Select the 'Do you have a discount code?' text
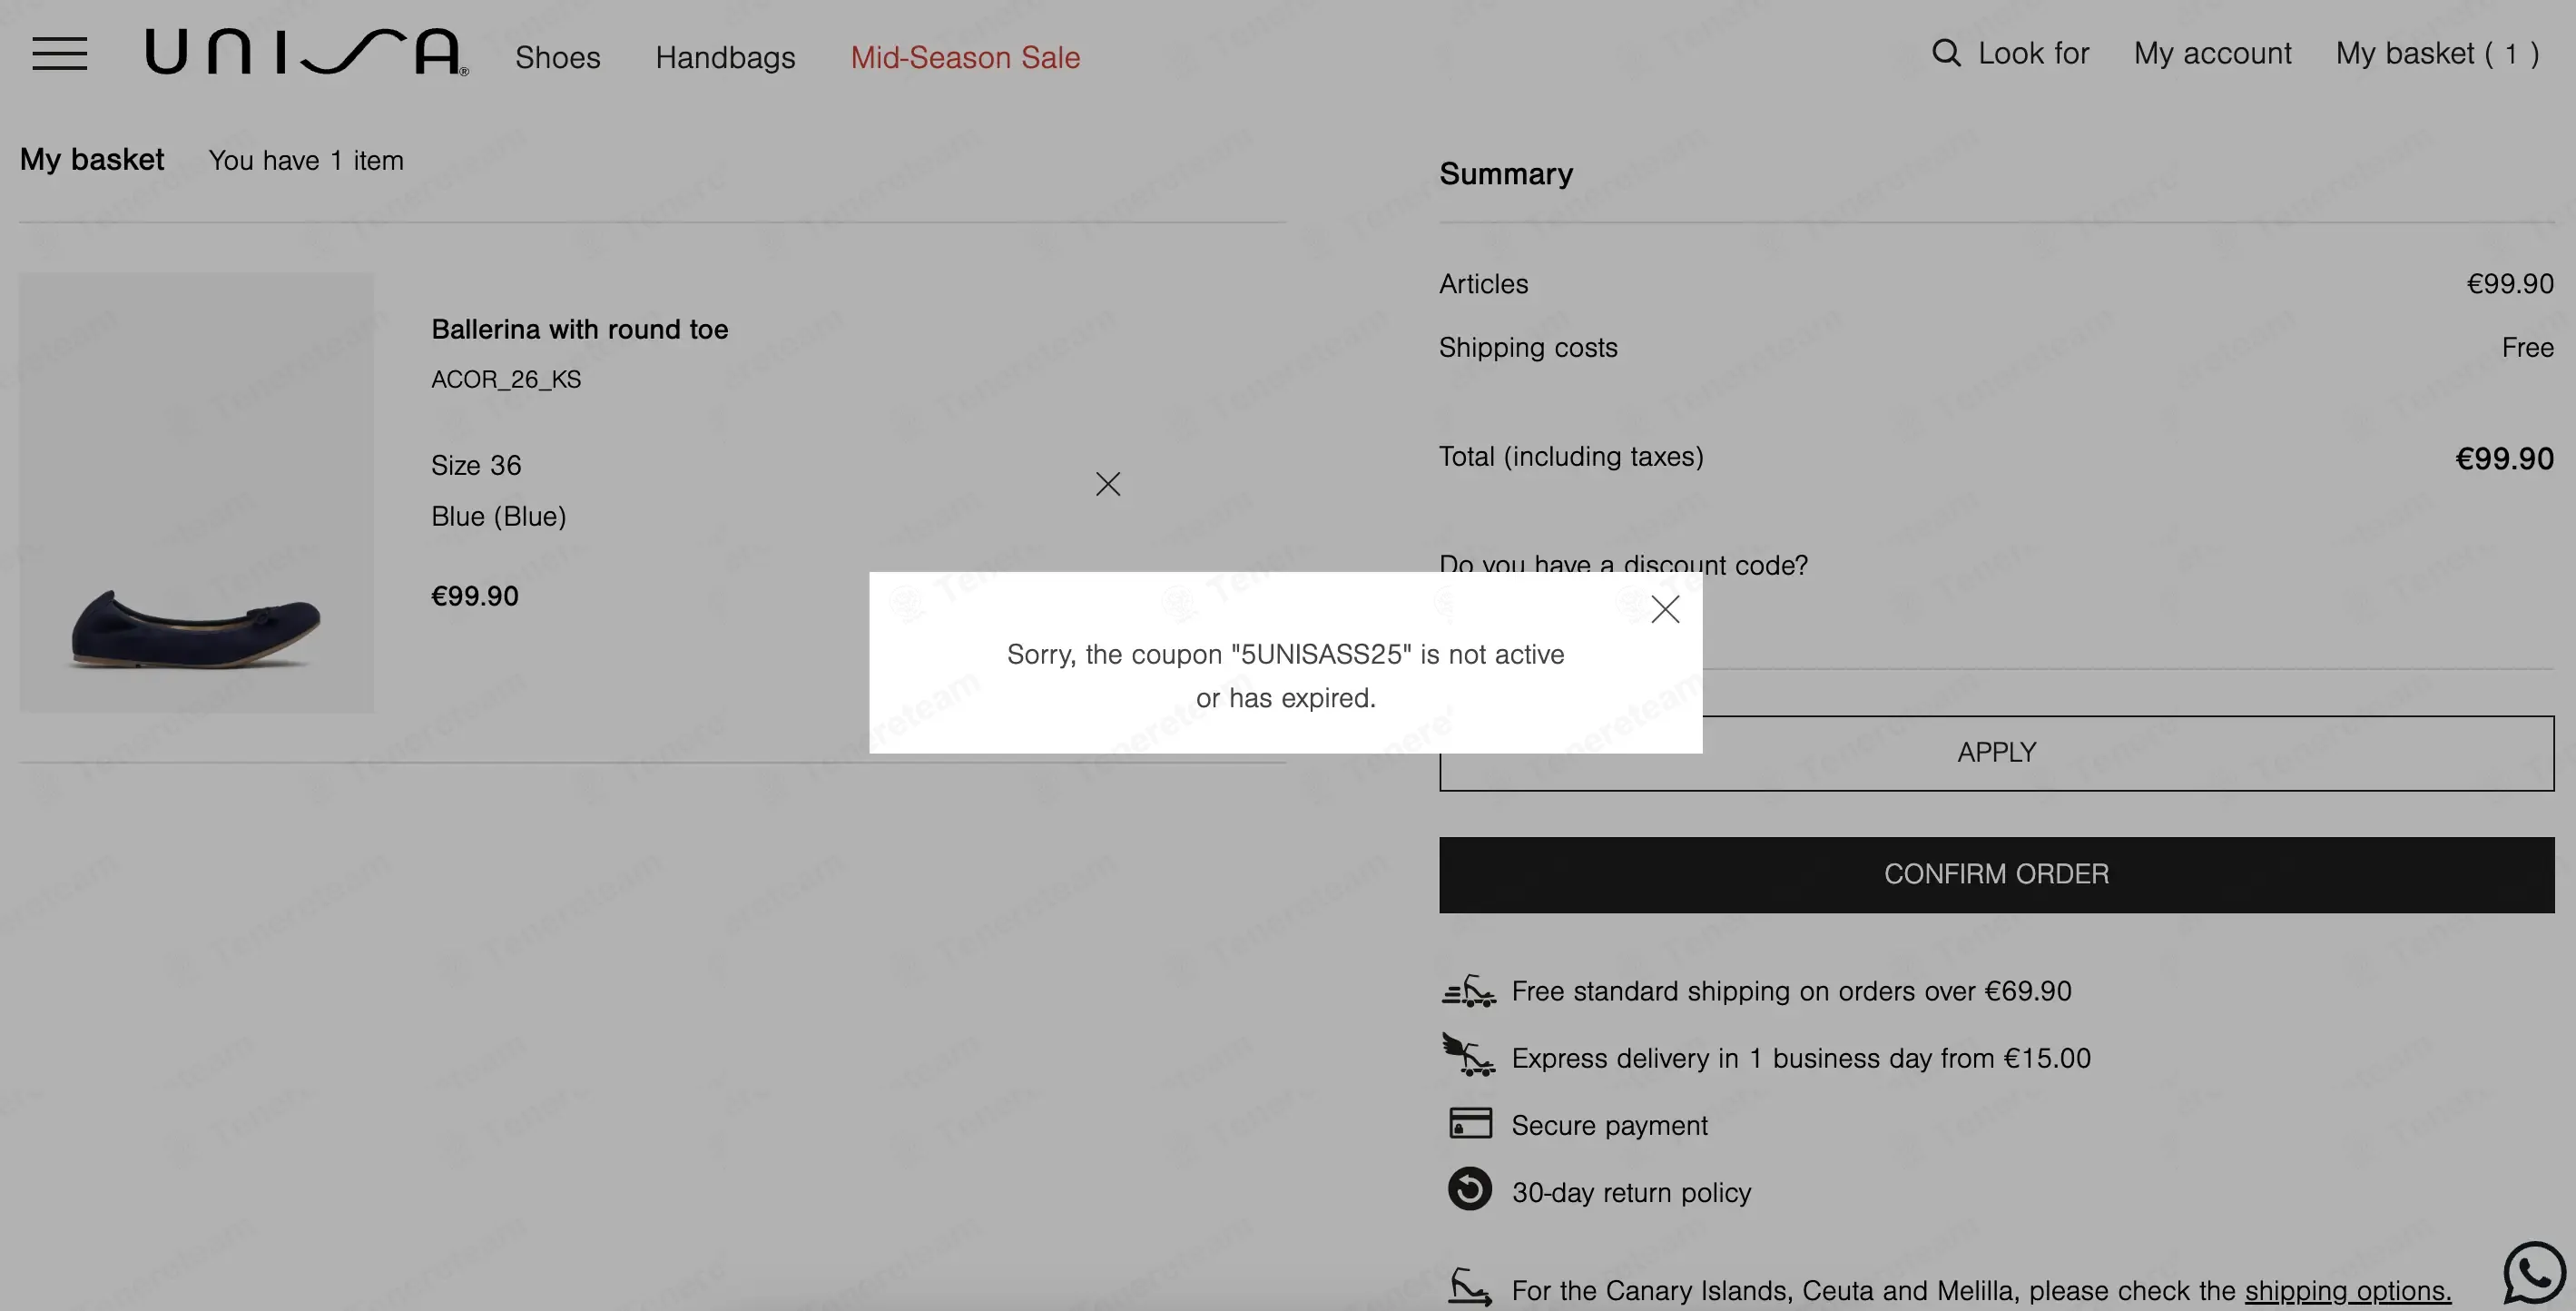The image size is (2576, 1311). click(x=1624, y=565)
